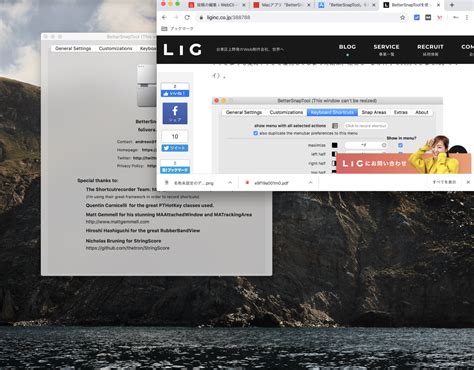The image size is (474, 370).
Task: Click the blue extension icon in Chrome toolbar
Action: 417,17
